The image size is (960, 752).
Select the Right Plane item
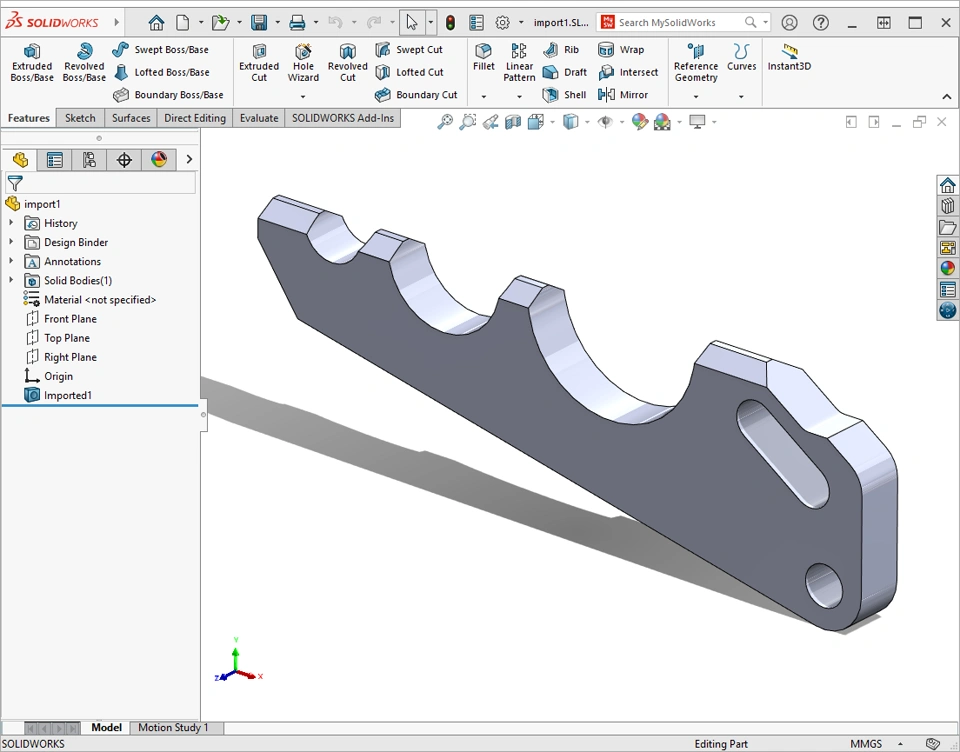(x=61, y=357)
